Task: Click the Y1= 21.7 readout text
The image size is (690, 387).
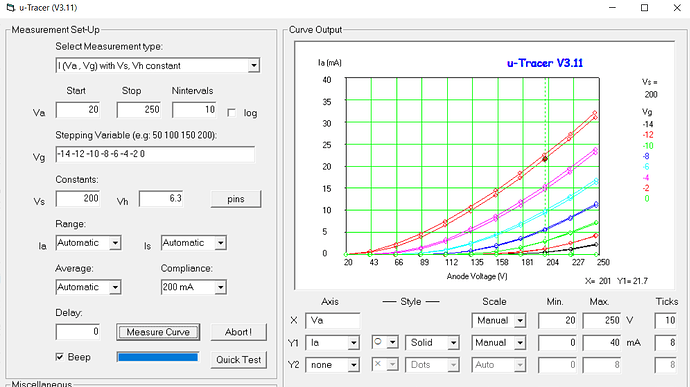Action: click(x=632, y=281)
